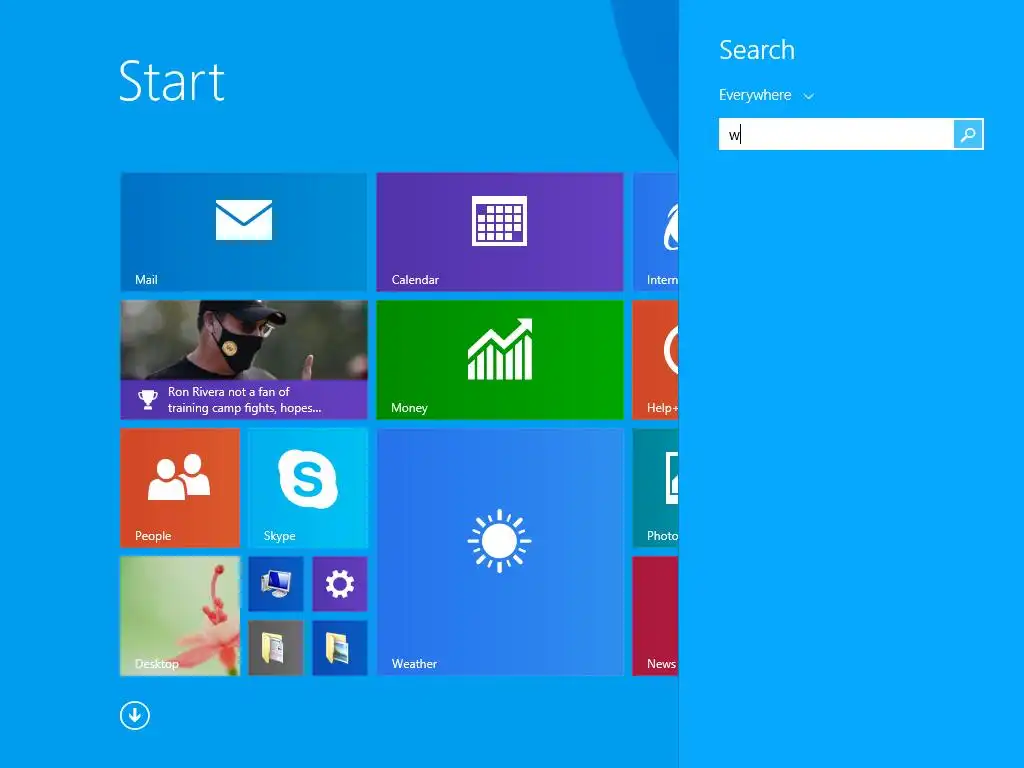Launch the Skype tile

(x=308, y=488)
